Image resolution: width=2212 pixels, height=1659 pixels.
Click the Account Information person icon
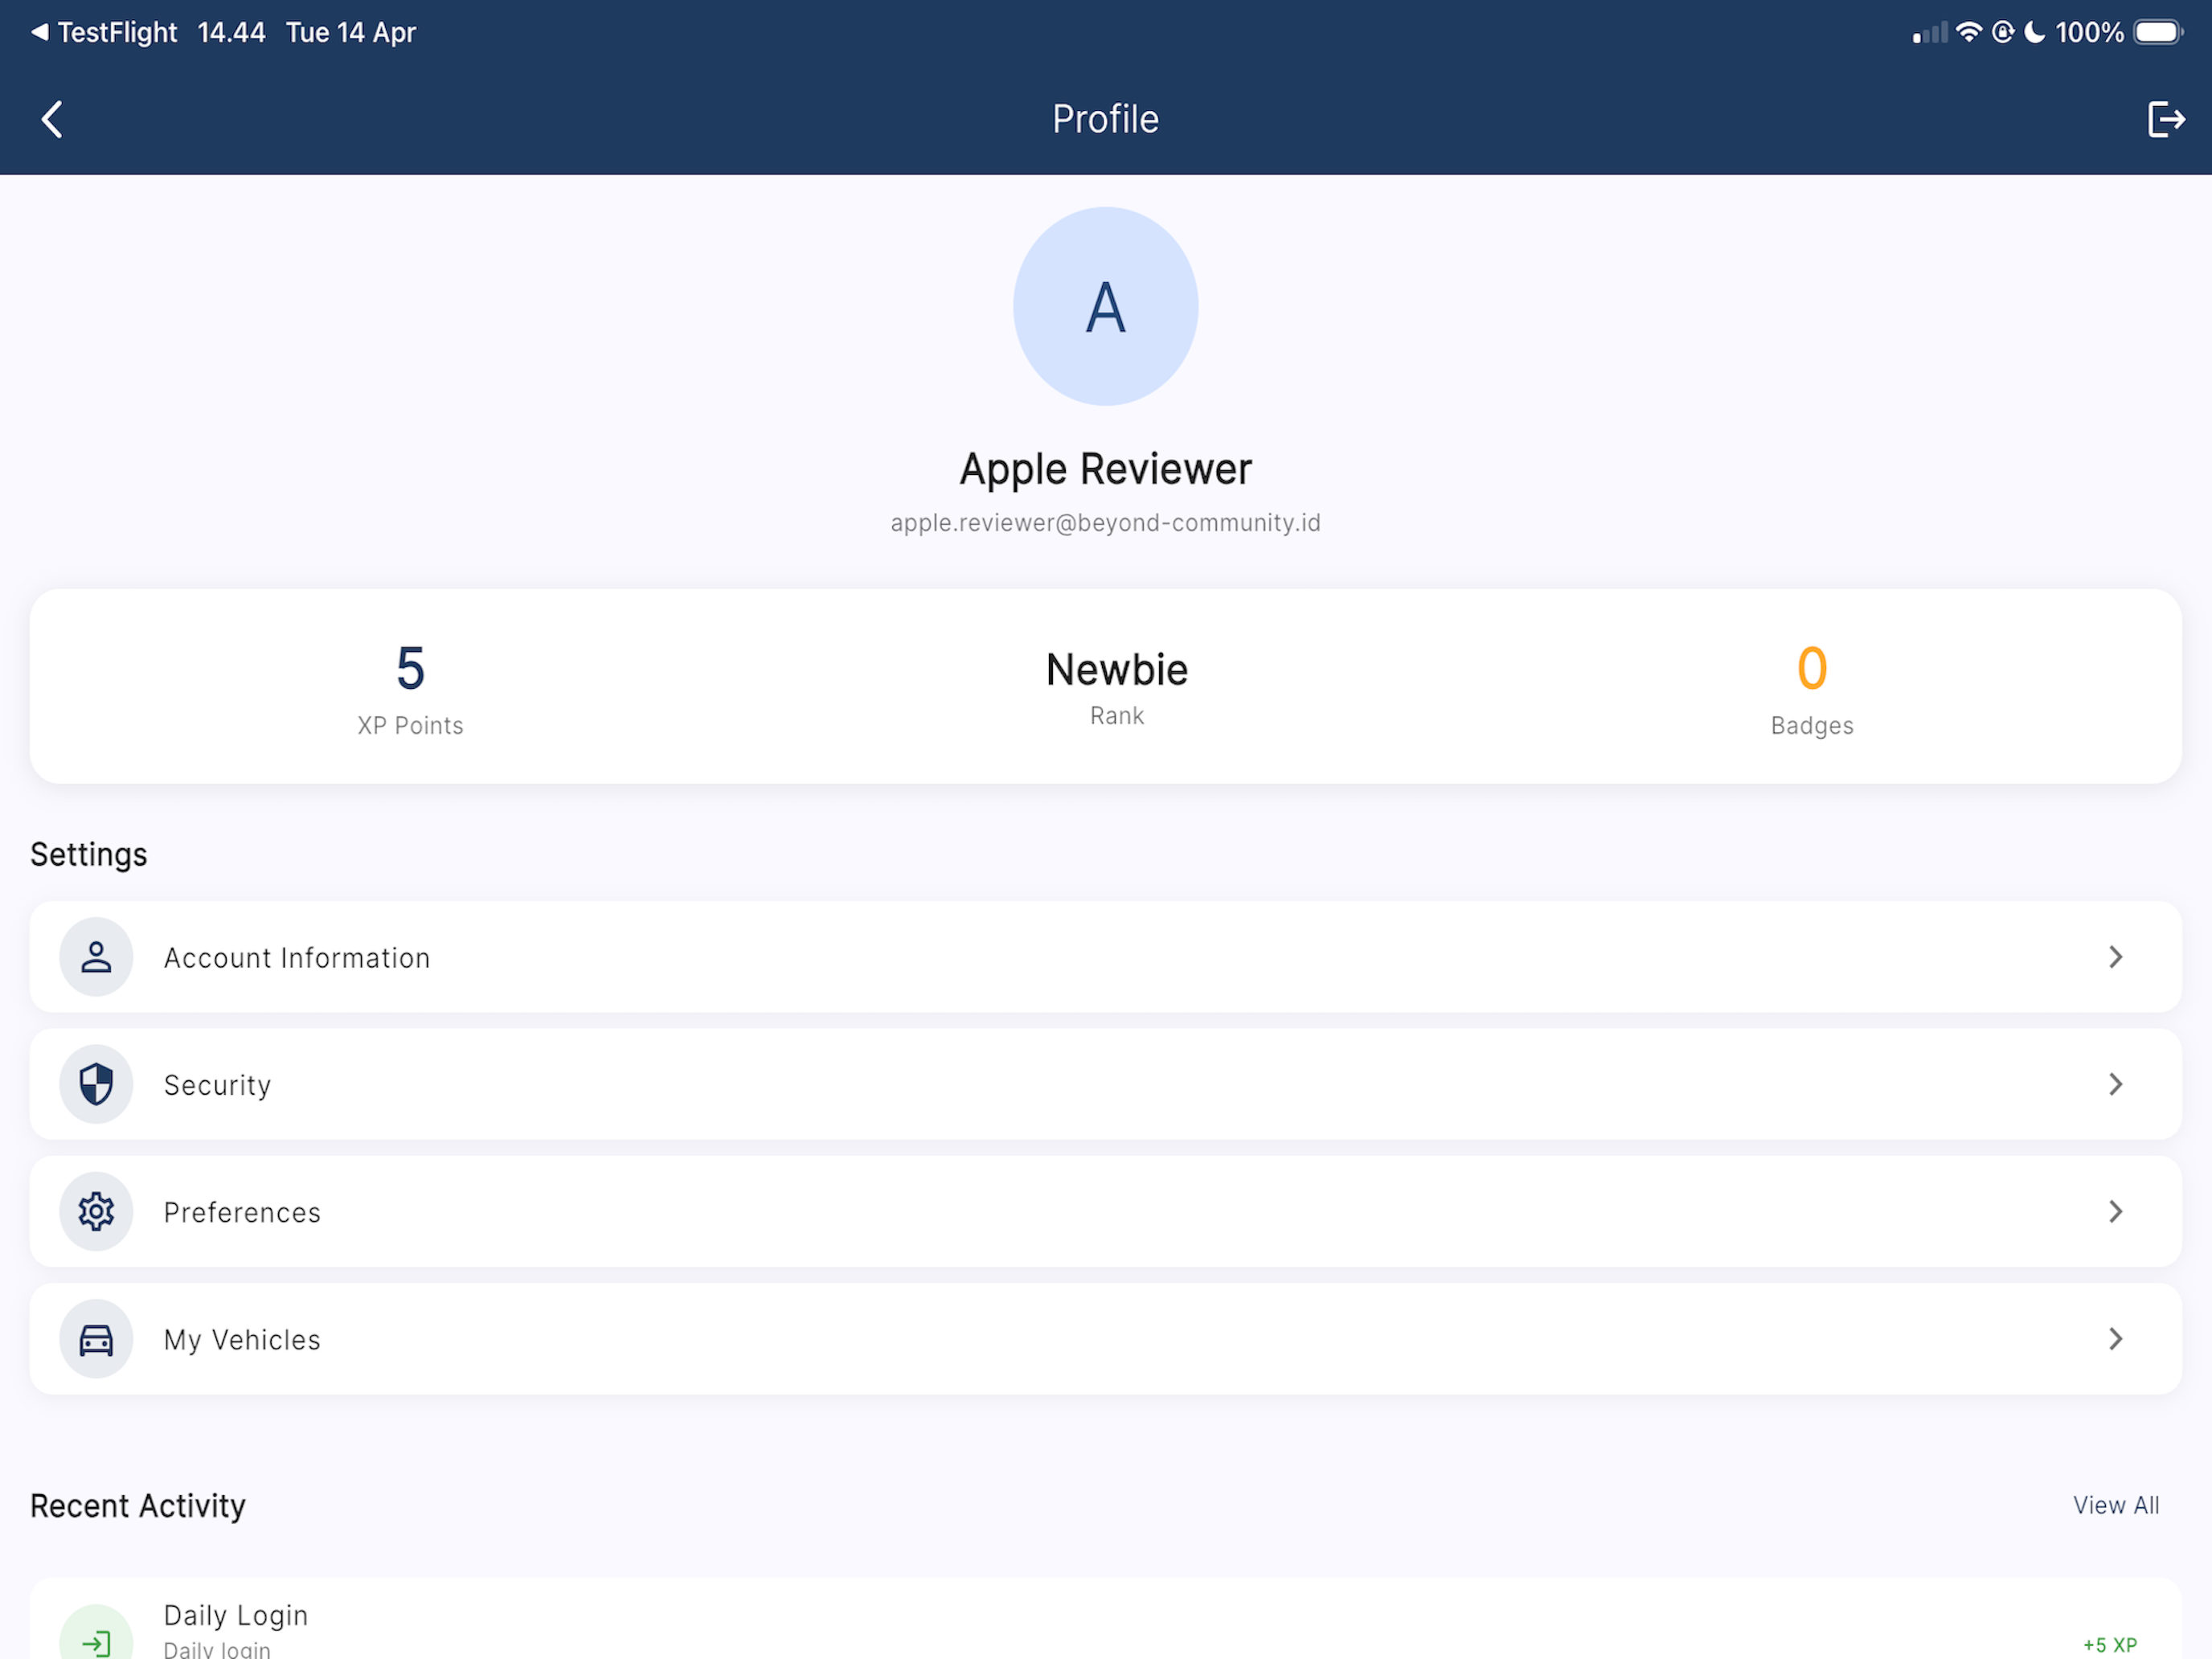point(96,957)
